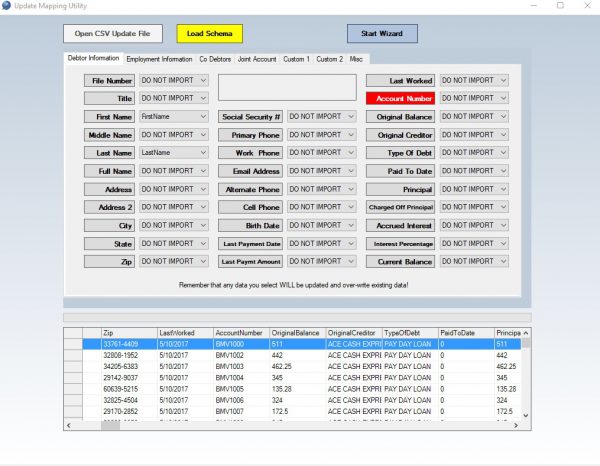Go to Custom 1 tab
This screenshot has width=600, height=466.
tap(296, 59)
